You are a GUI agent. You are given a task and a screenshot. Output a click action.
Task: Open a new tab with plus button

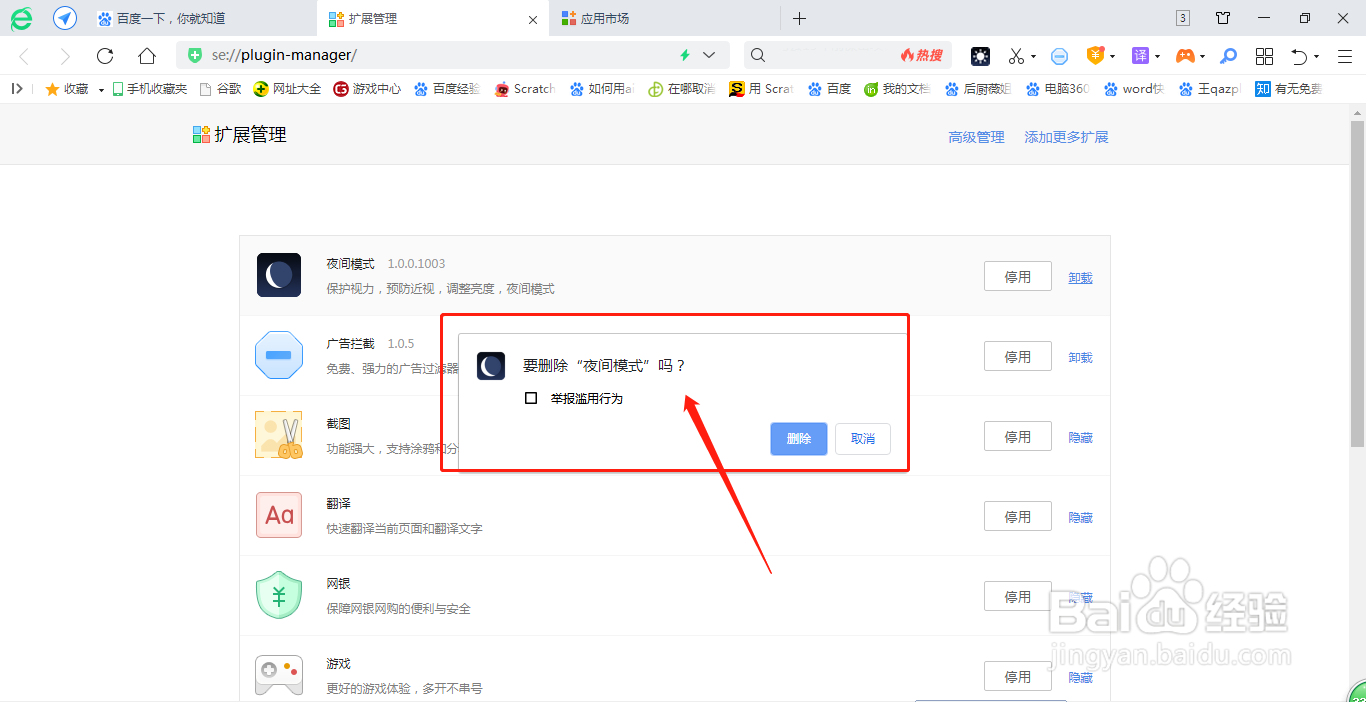tap(799, 18)
